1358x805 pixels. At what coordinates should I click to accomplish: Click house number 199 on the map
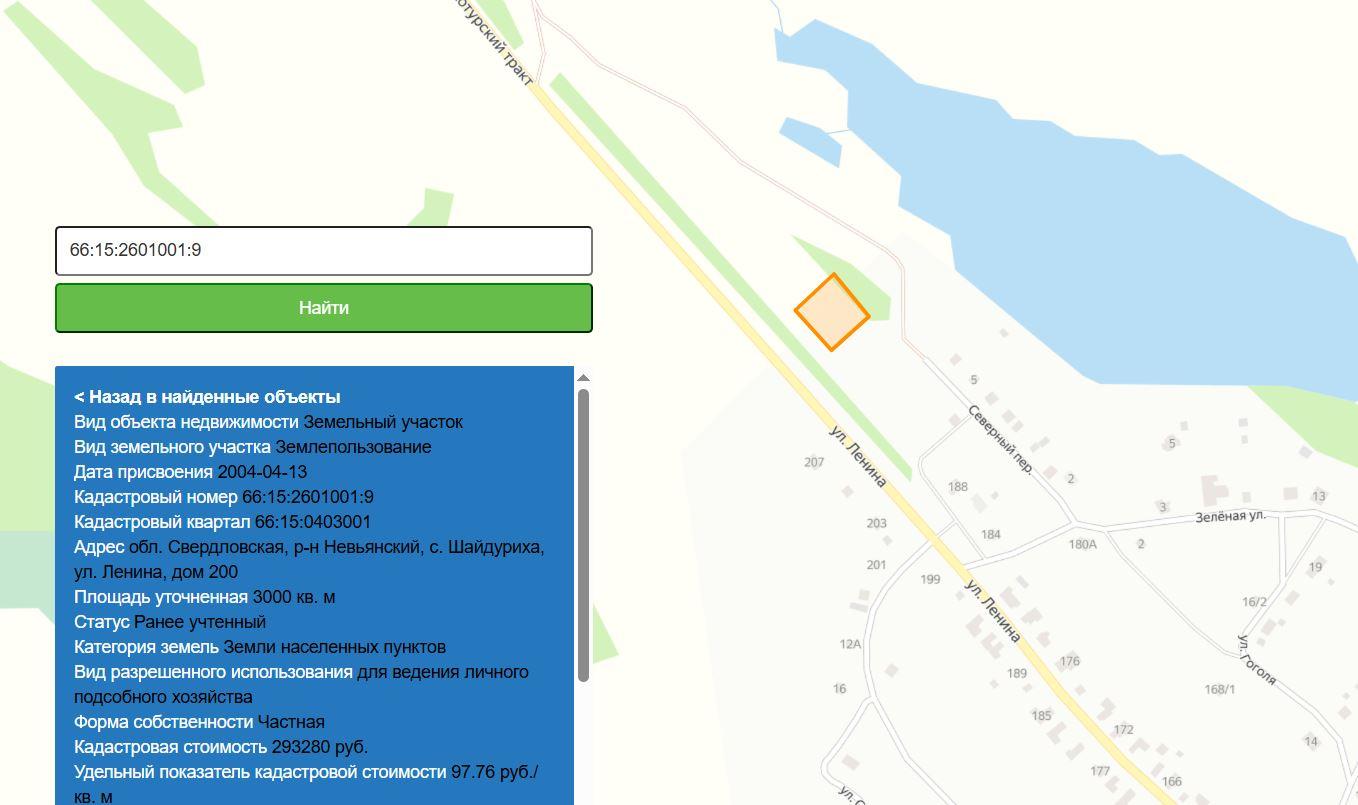click(930, 579)
